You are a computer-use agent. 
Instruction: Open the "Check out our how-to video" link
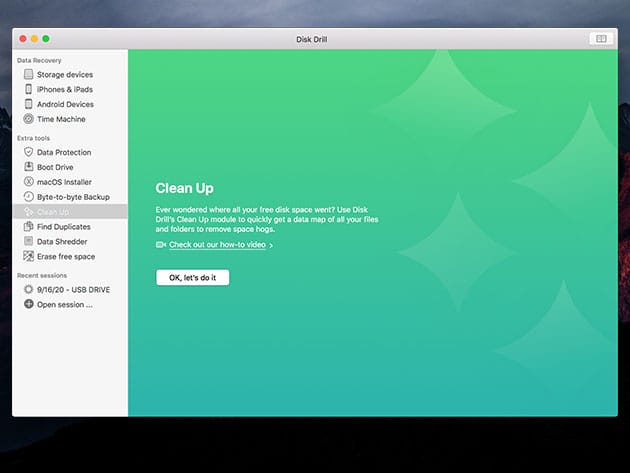[217, 245]
